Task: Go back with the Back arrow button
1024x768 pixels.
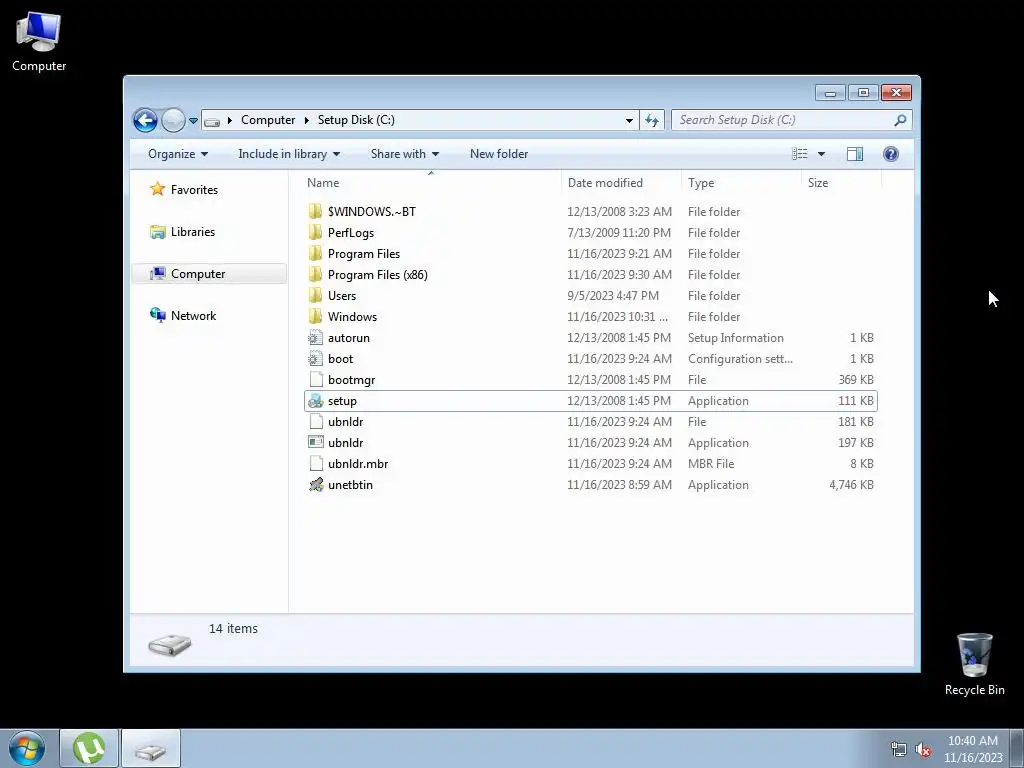Action: click(145, 120)
